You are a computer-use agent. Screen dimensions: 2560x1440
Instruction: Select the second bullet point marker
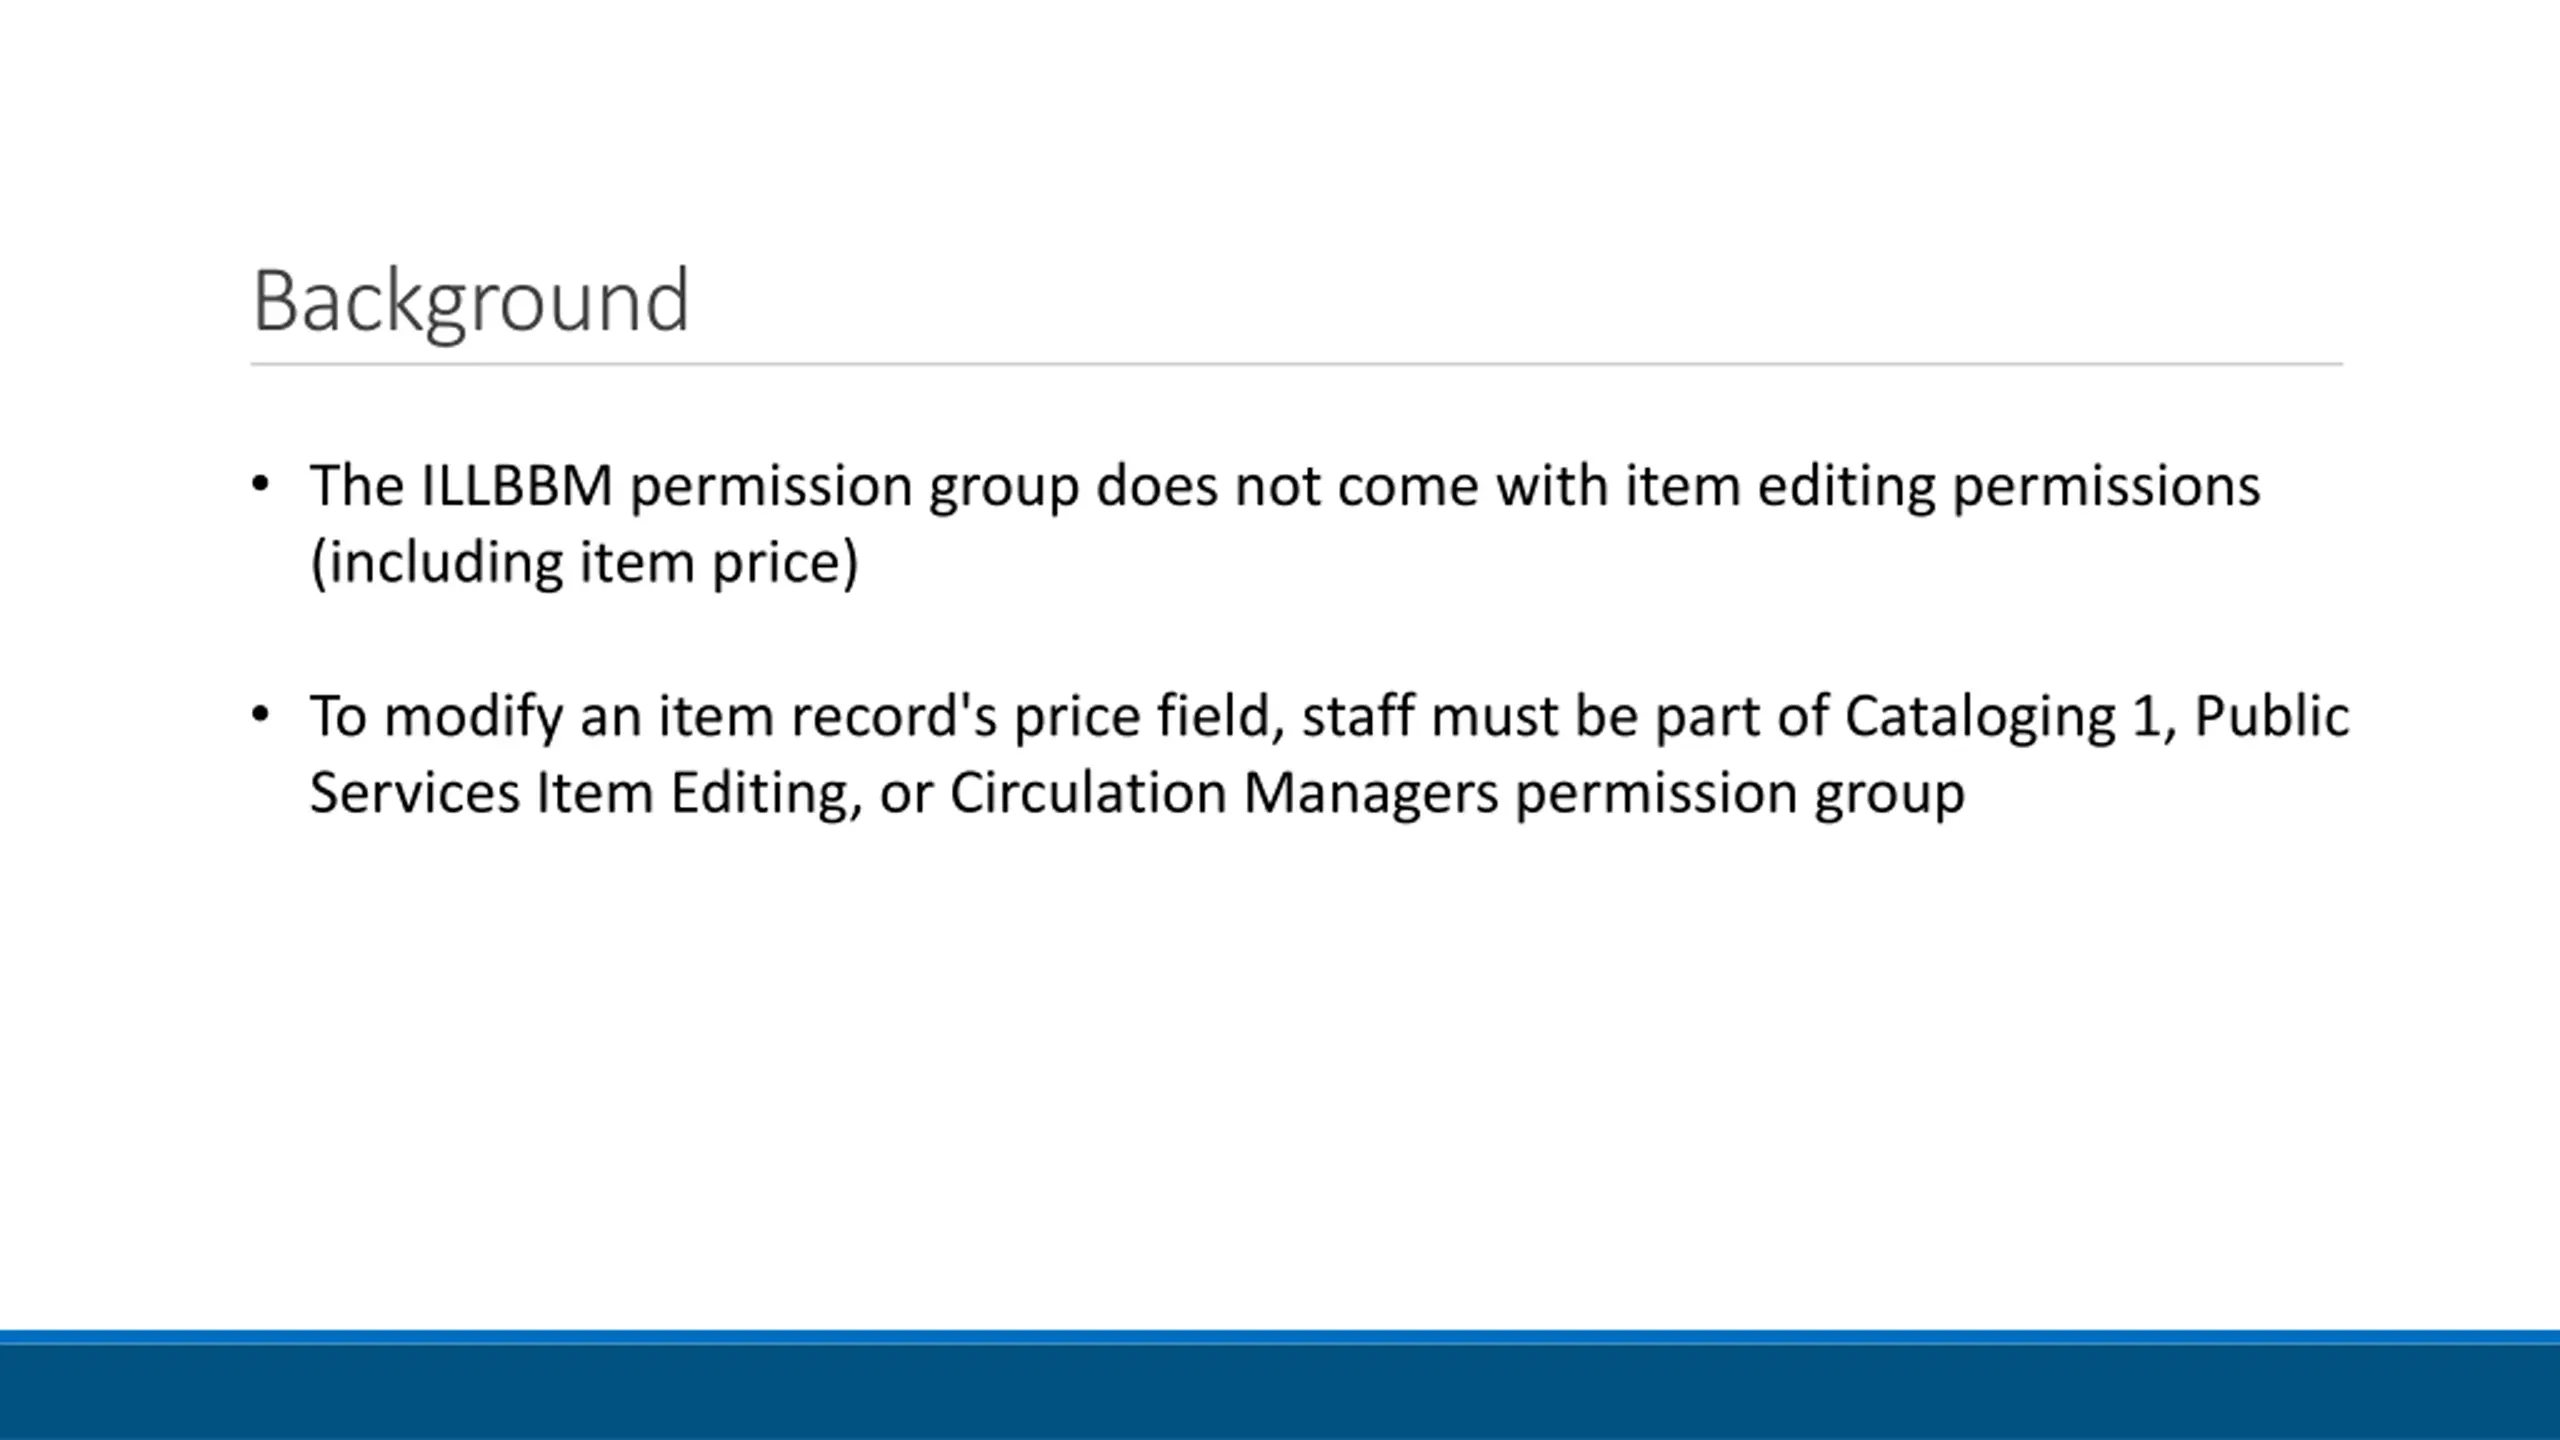point(261,716)
